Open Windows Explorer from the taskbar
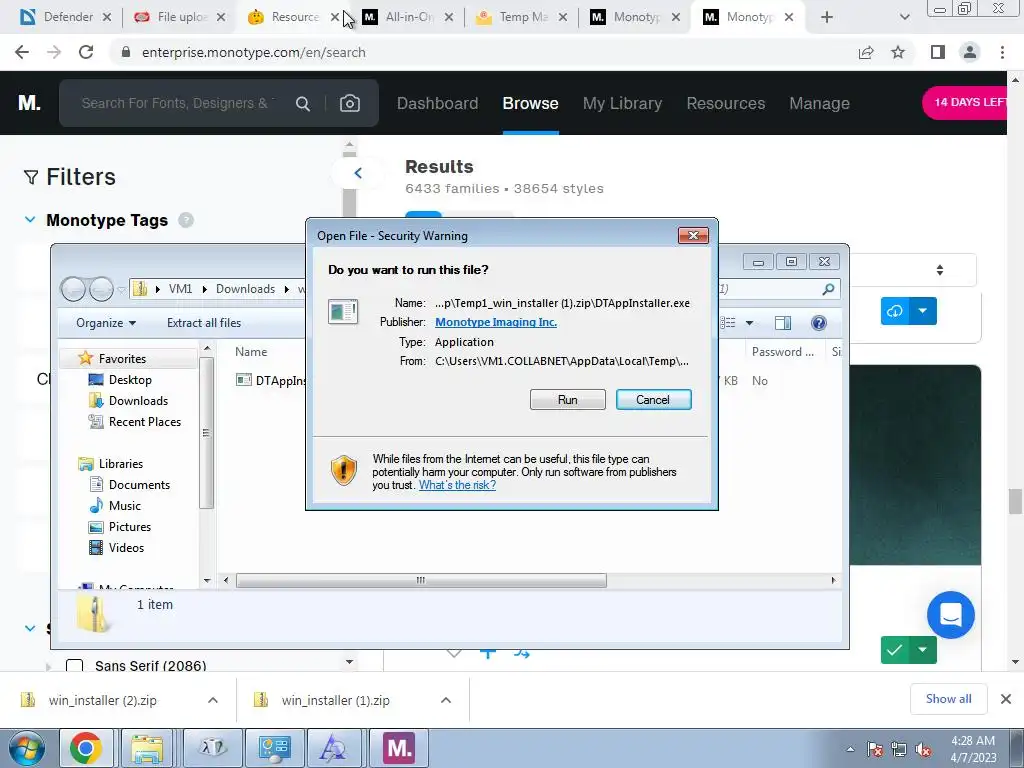Viewport: 1024px width, 768px height. click(147, 748)
